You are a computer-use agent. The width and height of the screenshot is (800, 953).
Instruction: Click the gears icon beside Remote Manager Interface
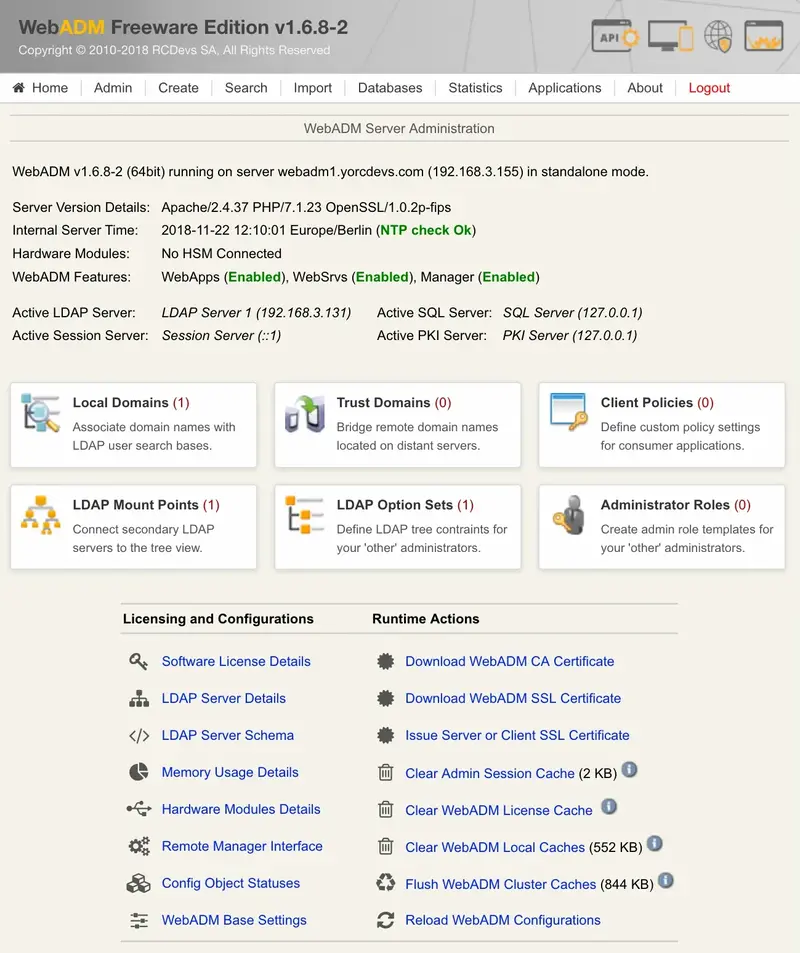pyautogui.click(x=139, y=846)
